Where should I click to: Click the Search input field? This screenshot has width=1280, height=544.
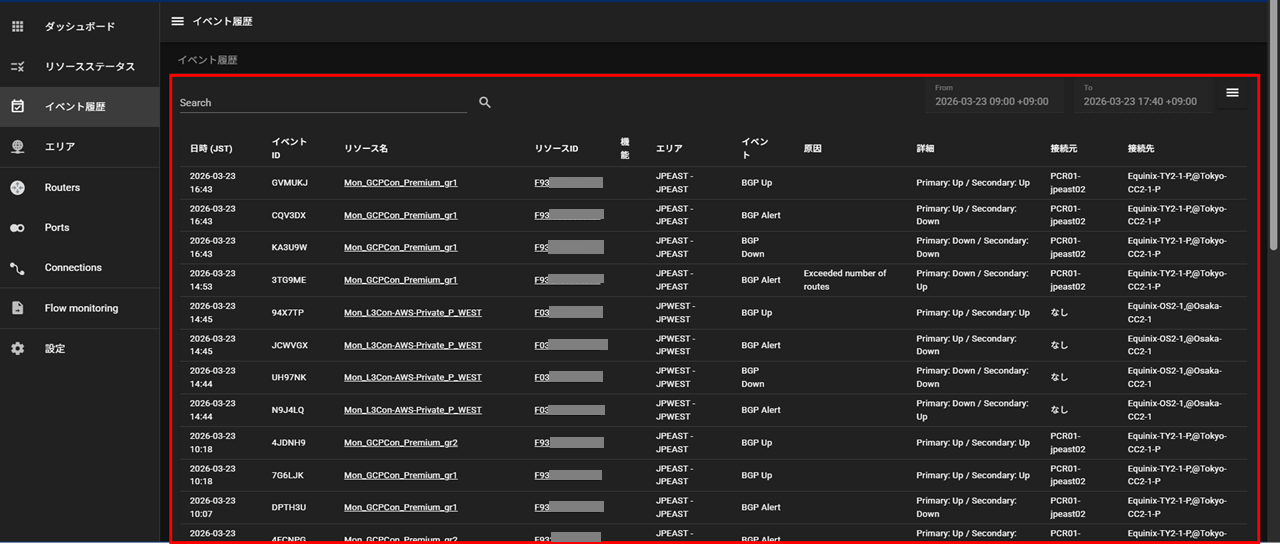click(322, 102)
